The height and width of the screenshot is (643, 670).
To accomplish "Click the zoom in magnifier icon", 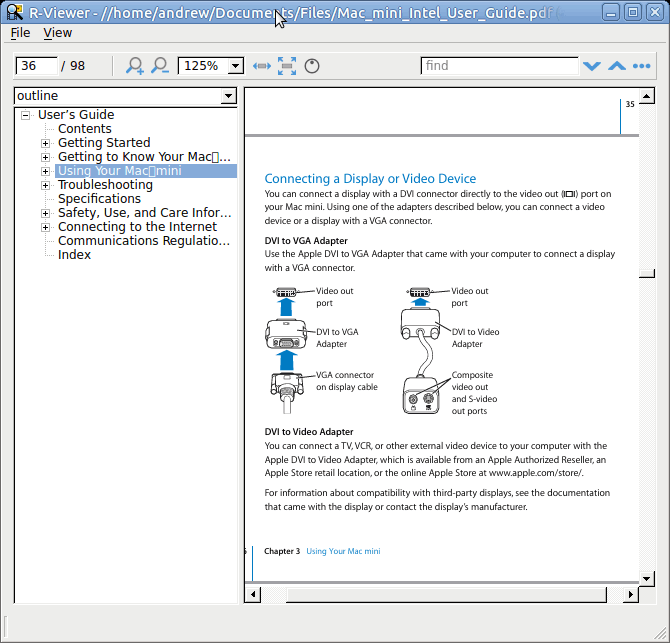I will [134, 66].
